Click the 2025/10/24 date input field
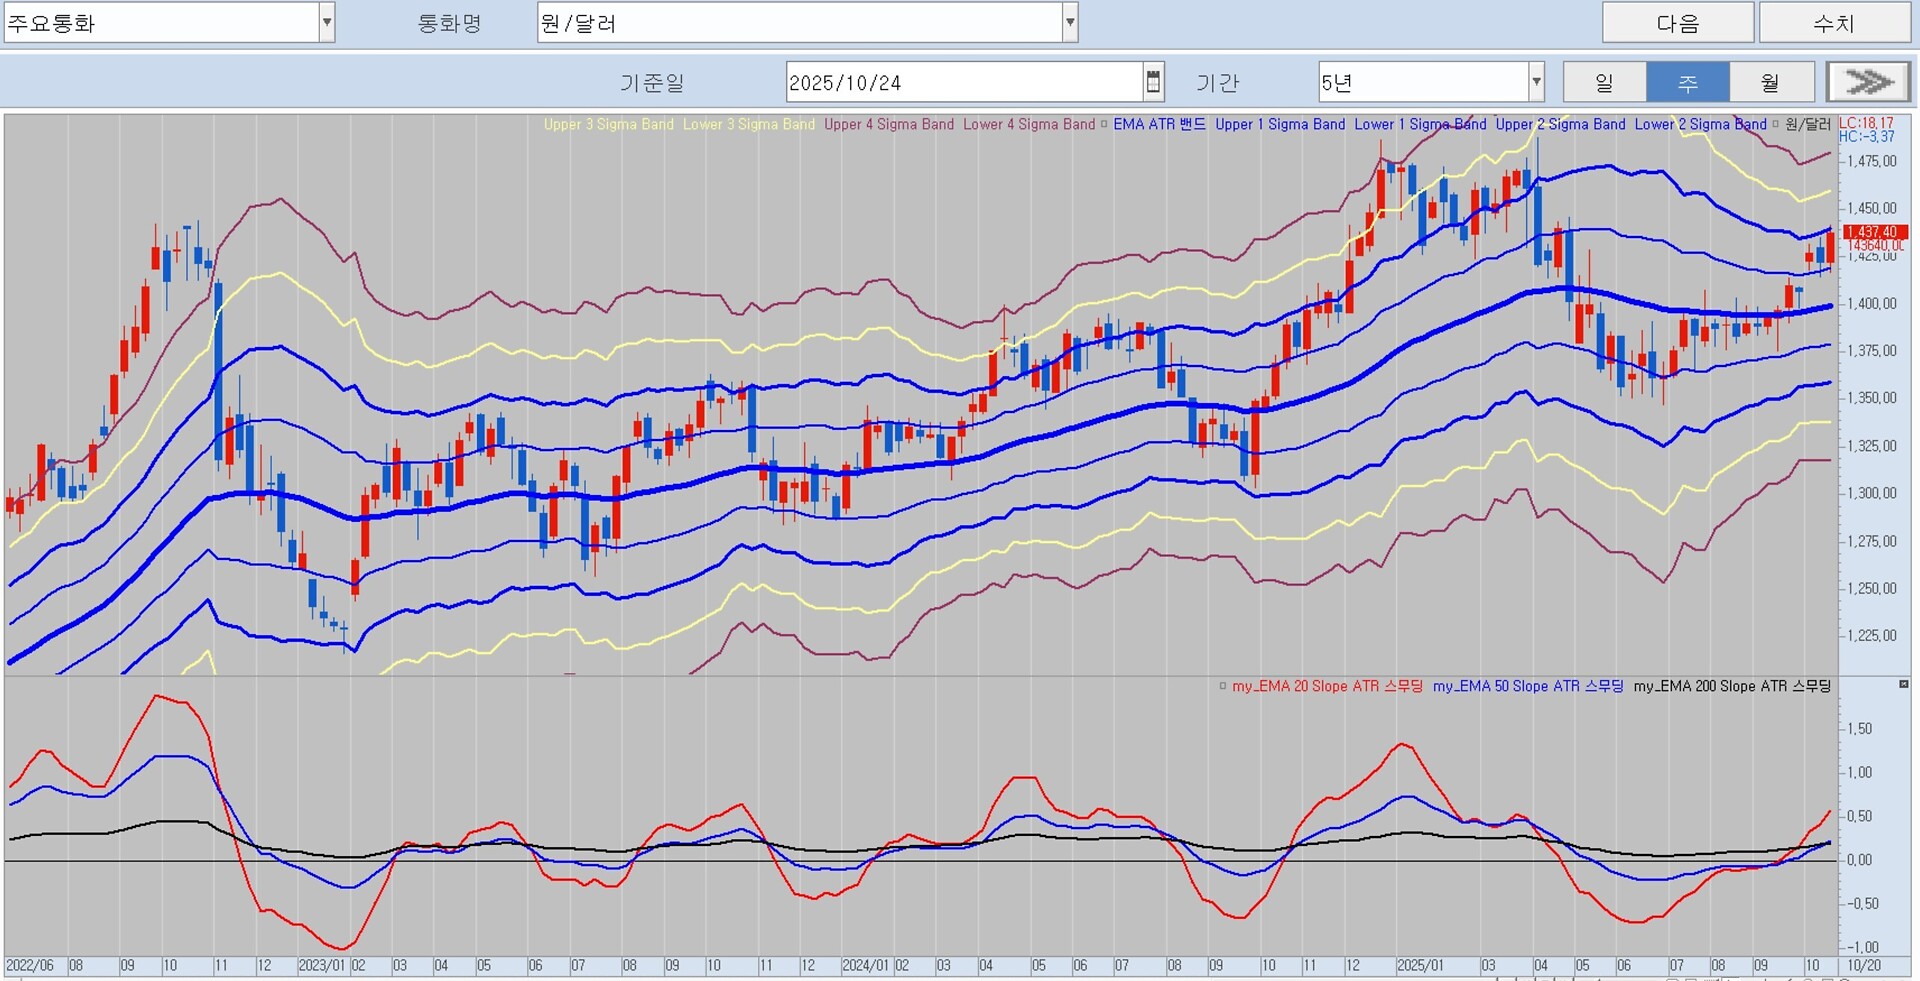 coord(964,82)
